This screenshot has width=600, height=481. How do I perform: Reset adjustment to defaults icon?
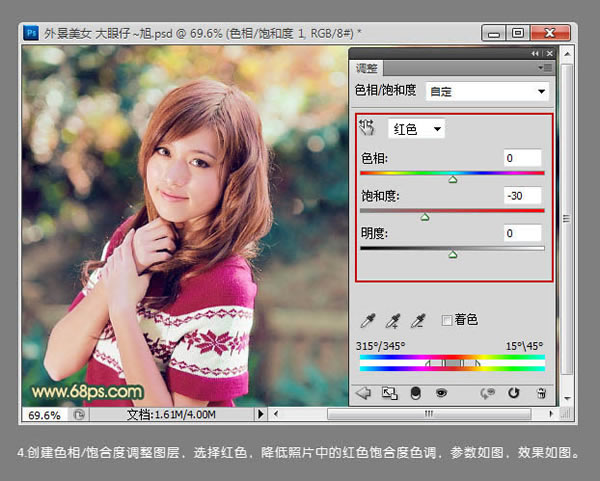[514, 393]
